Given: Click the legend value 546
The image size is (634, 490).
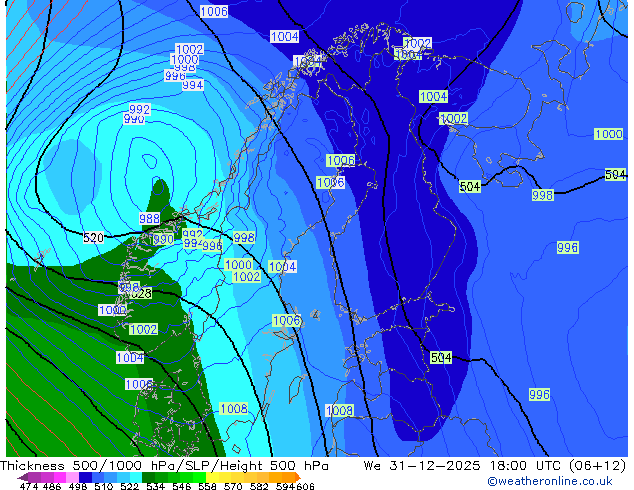Looking at the screenshot, I should pos(181,486).
